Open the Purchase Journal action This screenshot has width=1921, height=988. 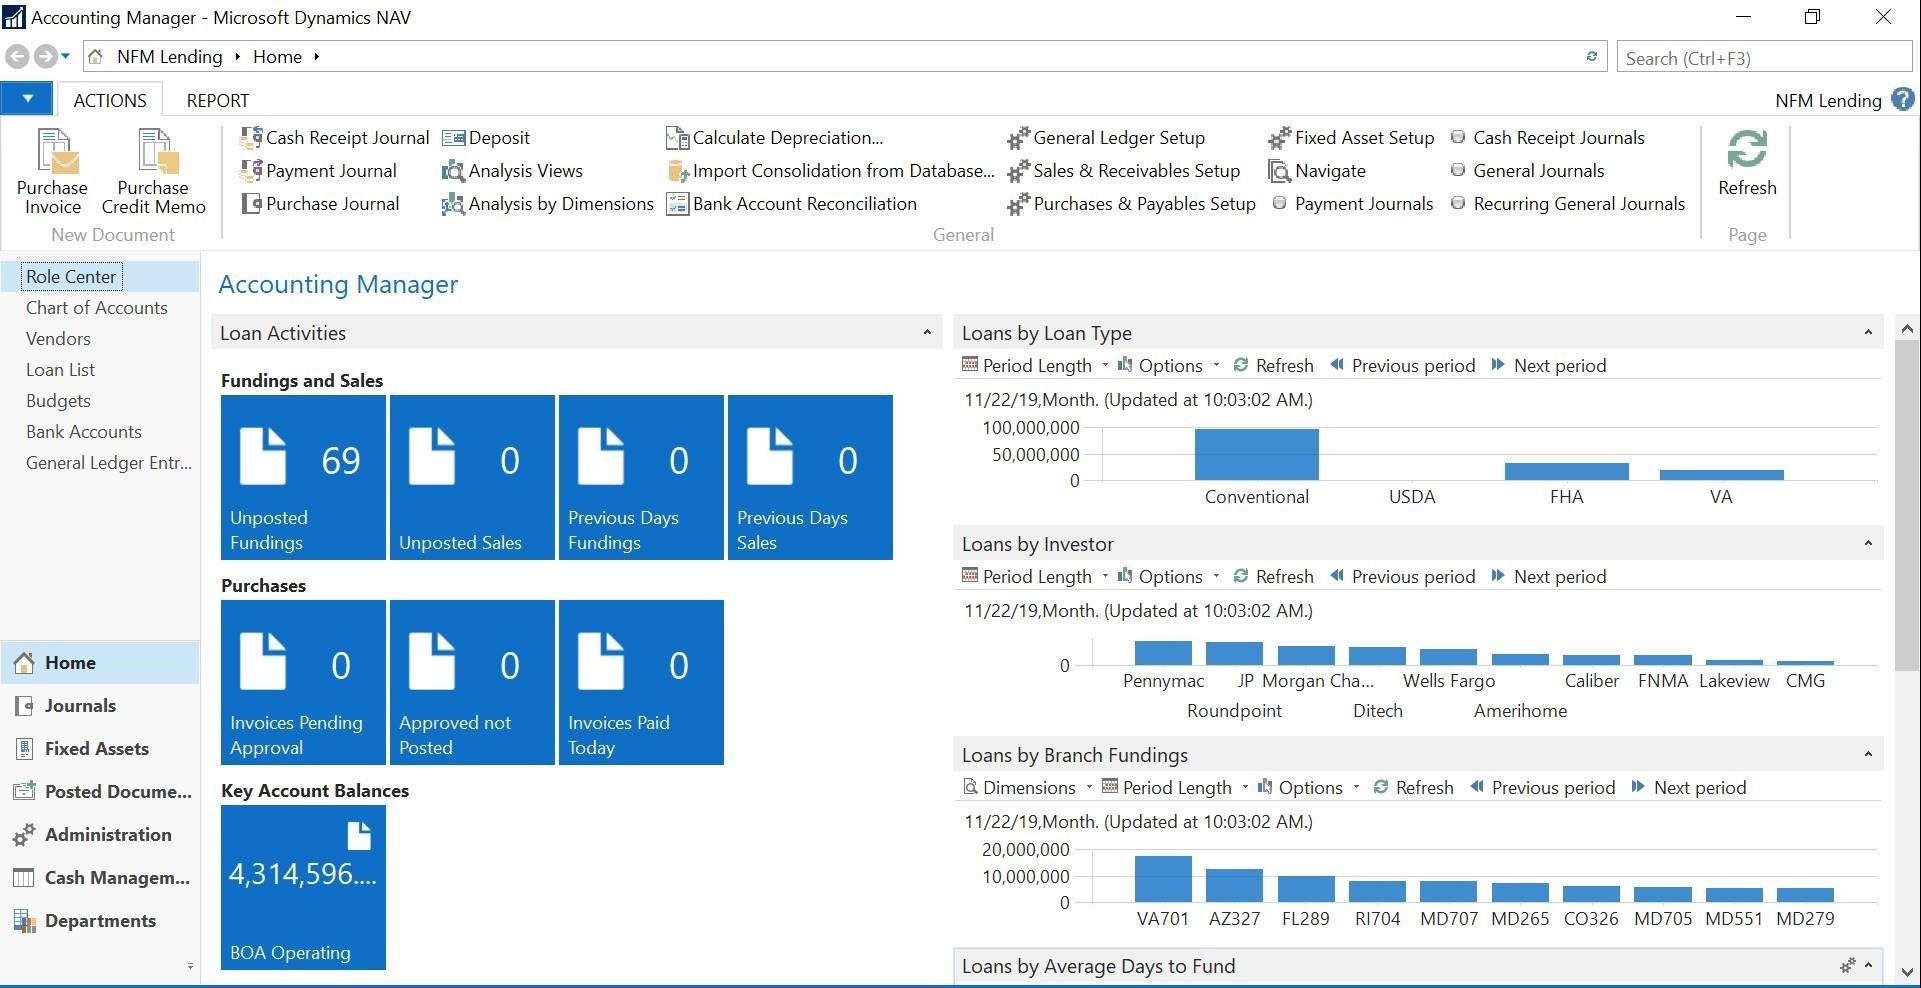tap(320, 204)
